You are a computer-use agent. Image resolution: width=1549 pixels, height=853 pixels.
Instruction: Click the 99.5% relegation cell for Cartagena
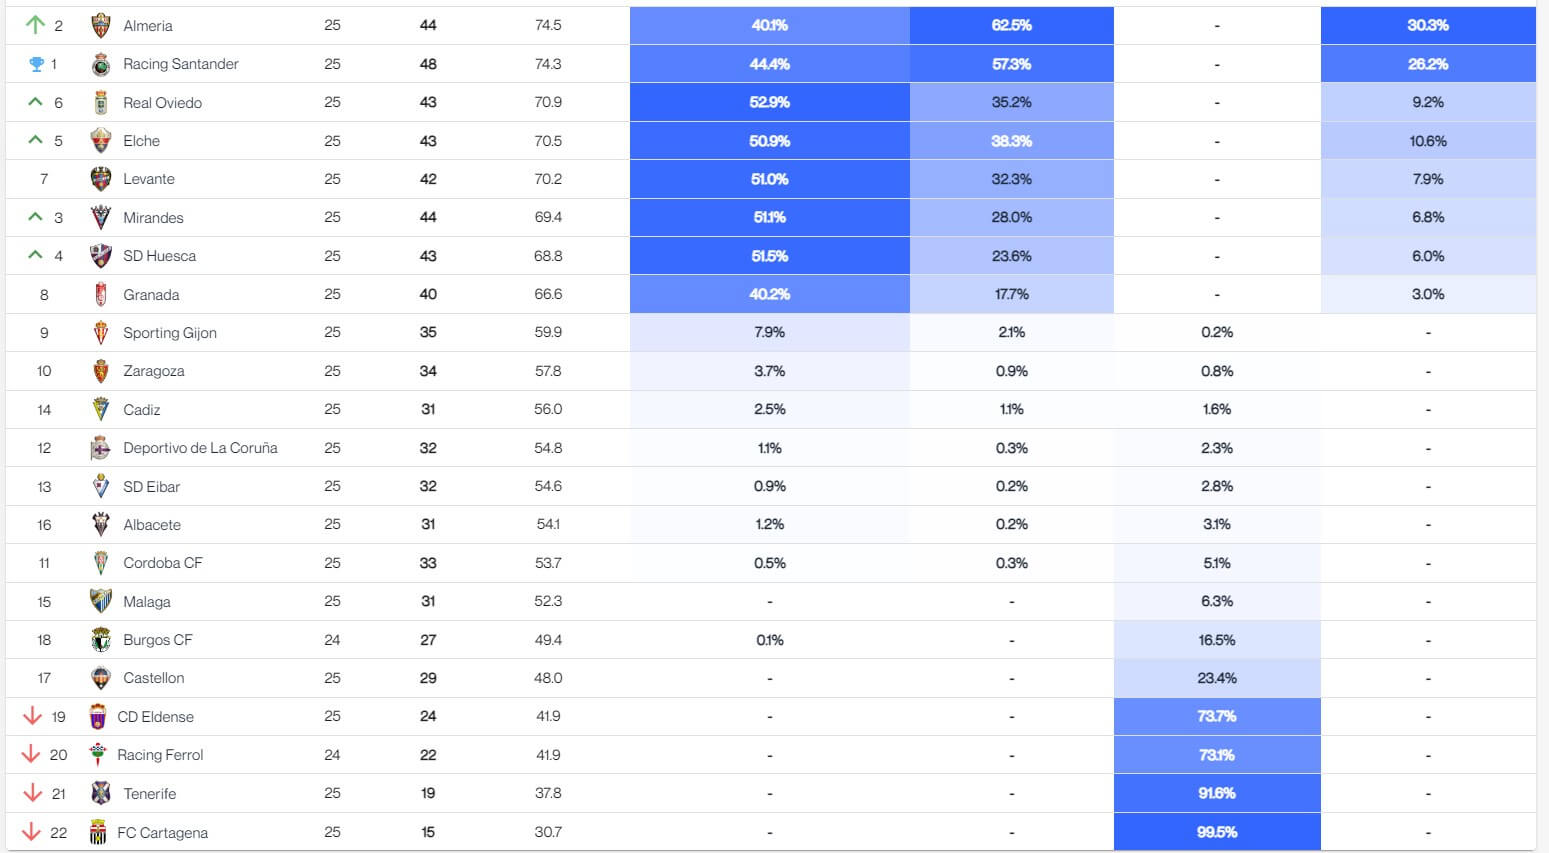(1217, 832)
